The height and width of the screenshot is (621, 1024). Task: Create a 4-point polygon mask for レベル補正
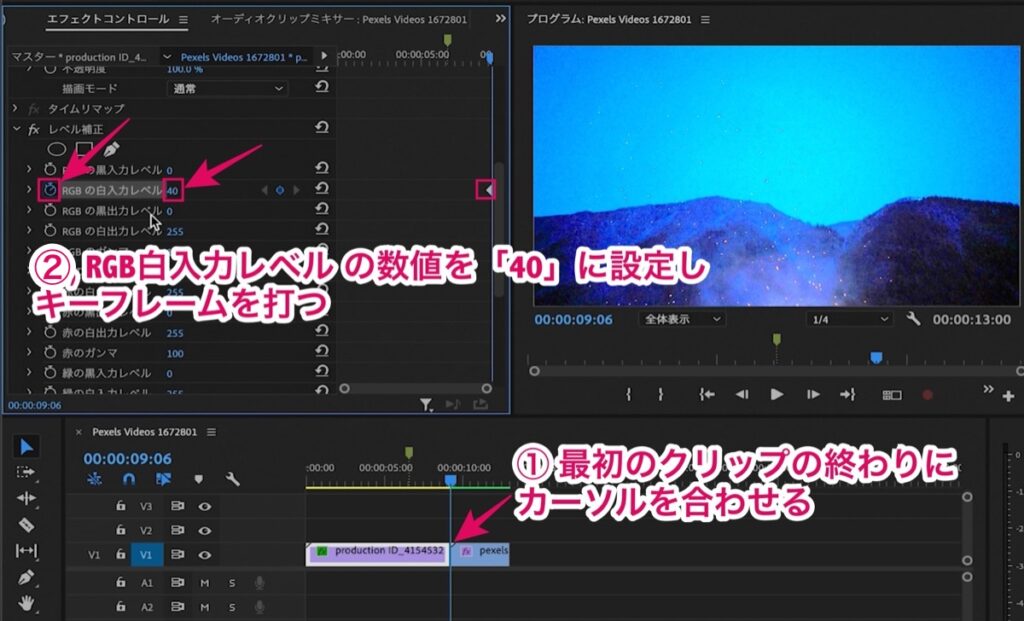click(84, 150)
